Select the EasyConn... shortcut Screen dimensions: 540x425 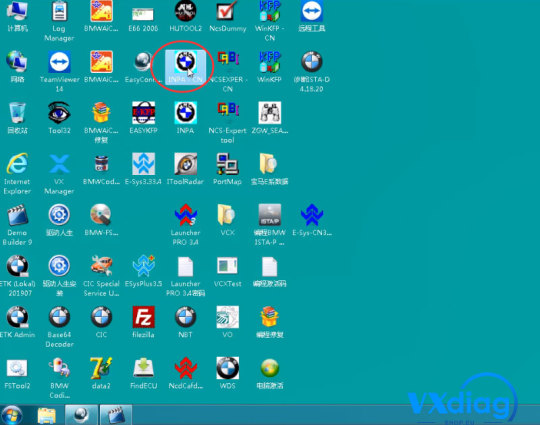143,67
